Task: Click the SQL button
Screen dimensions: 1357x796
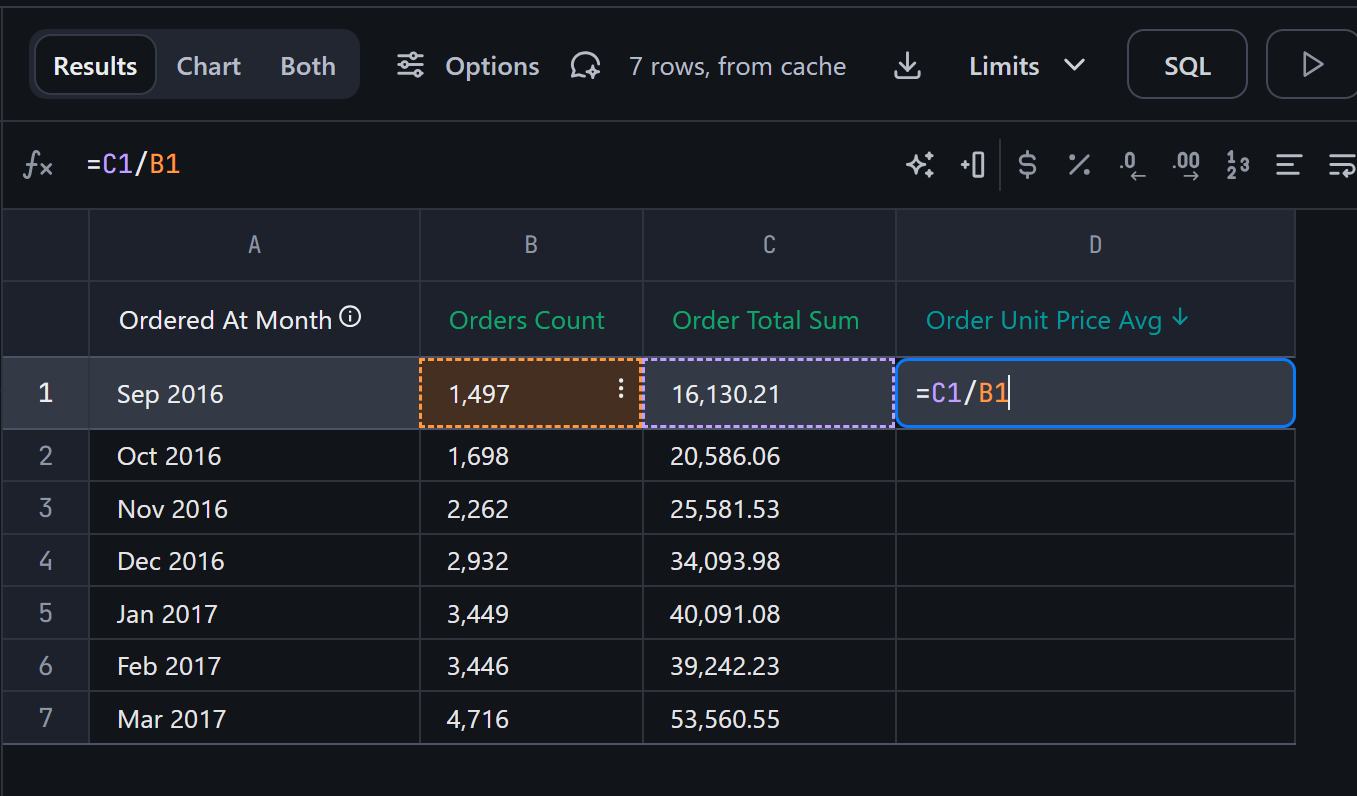Action: click(1187, 66)
